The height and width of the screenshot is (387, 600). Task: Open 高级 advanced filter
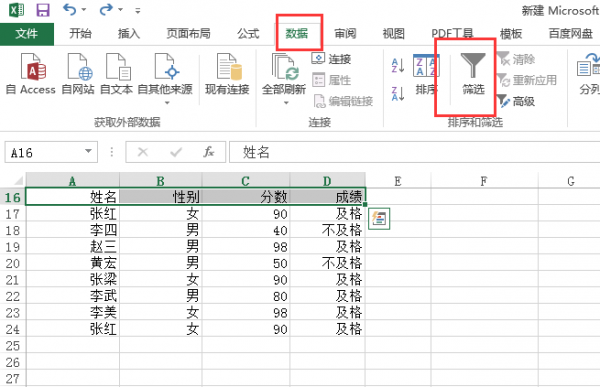click(516, 101)
